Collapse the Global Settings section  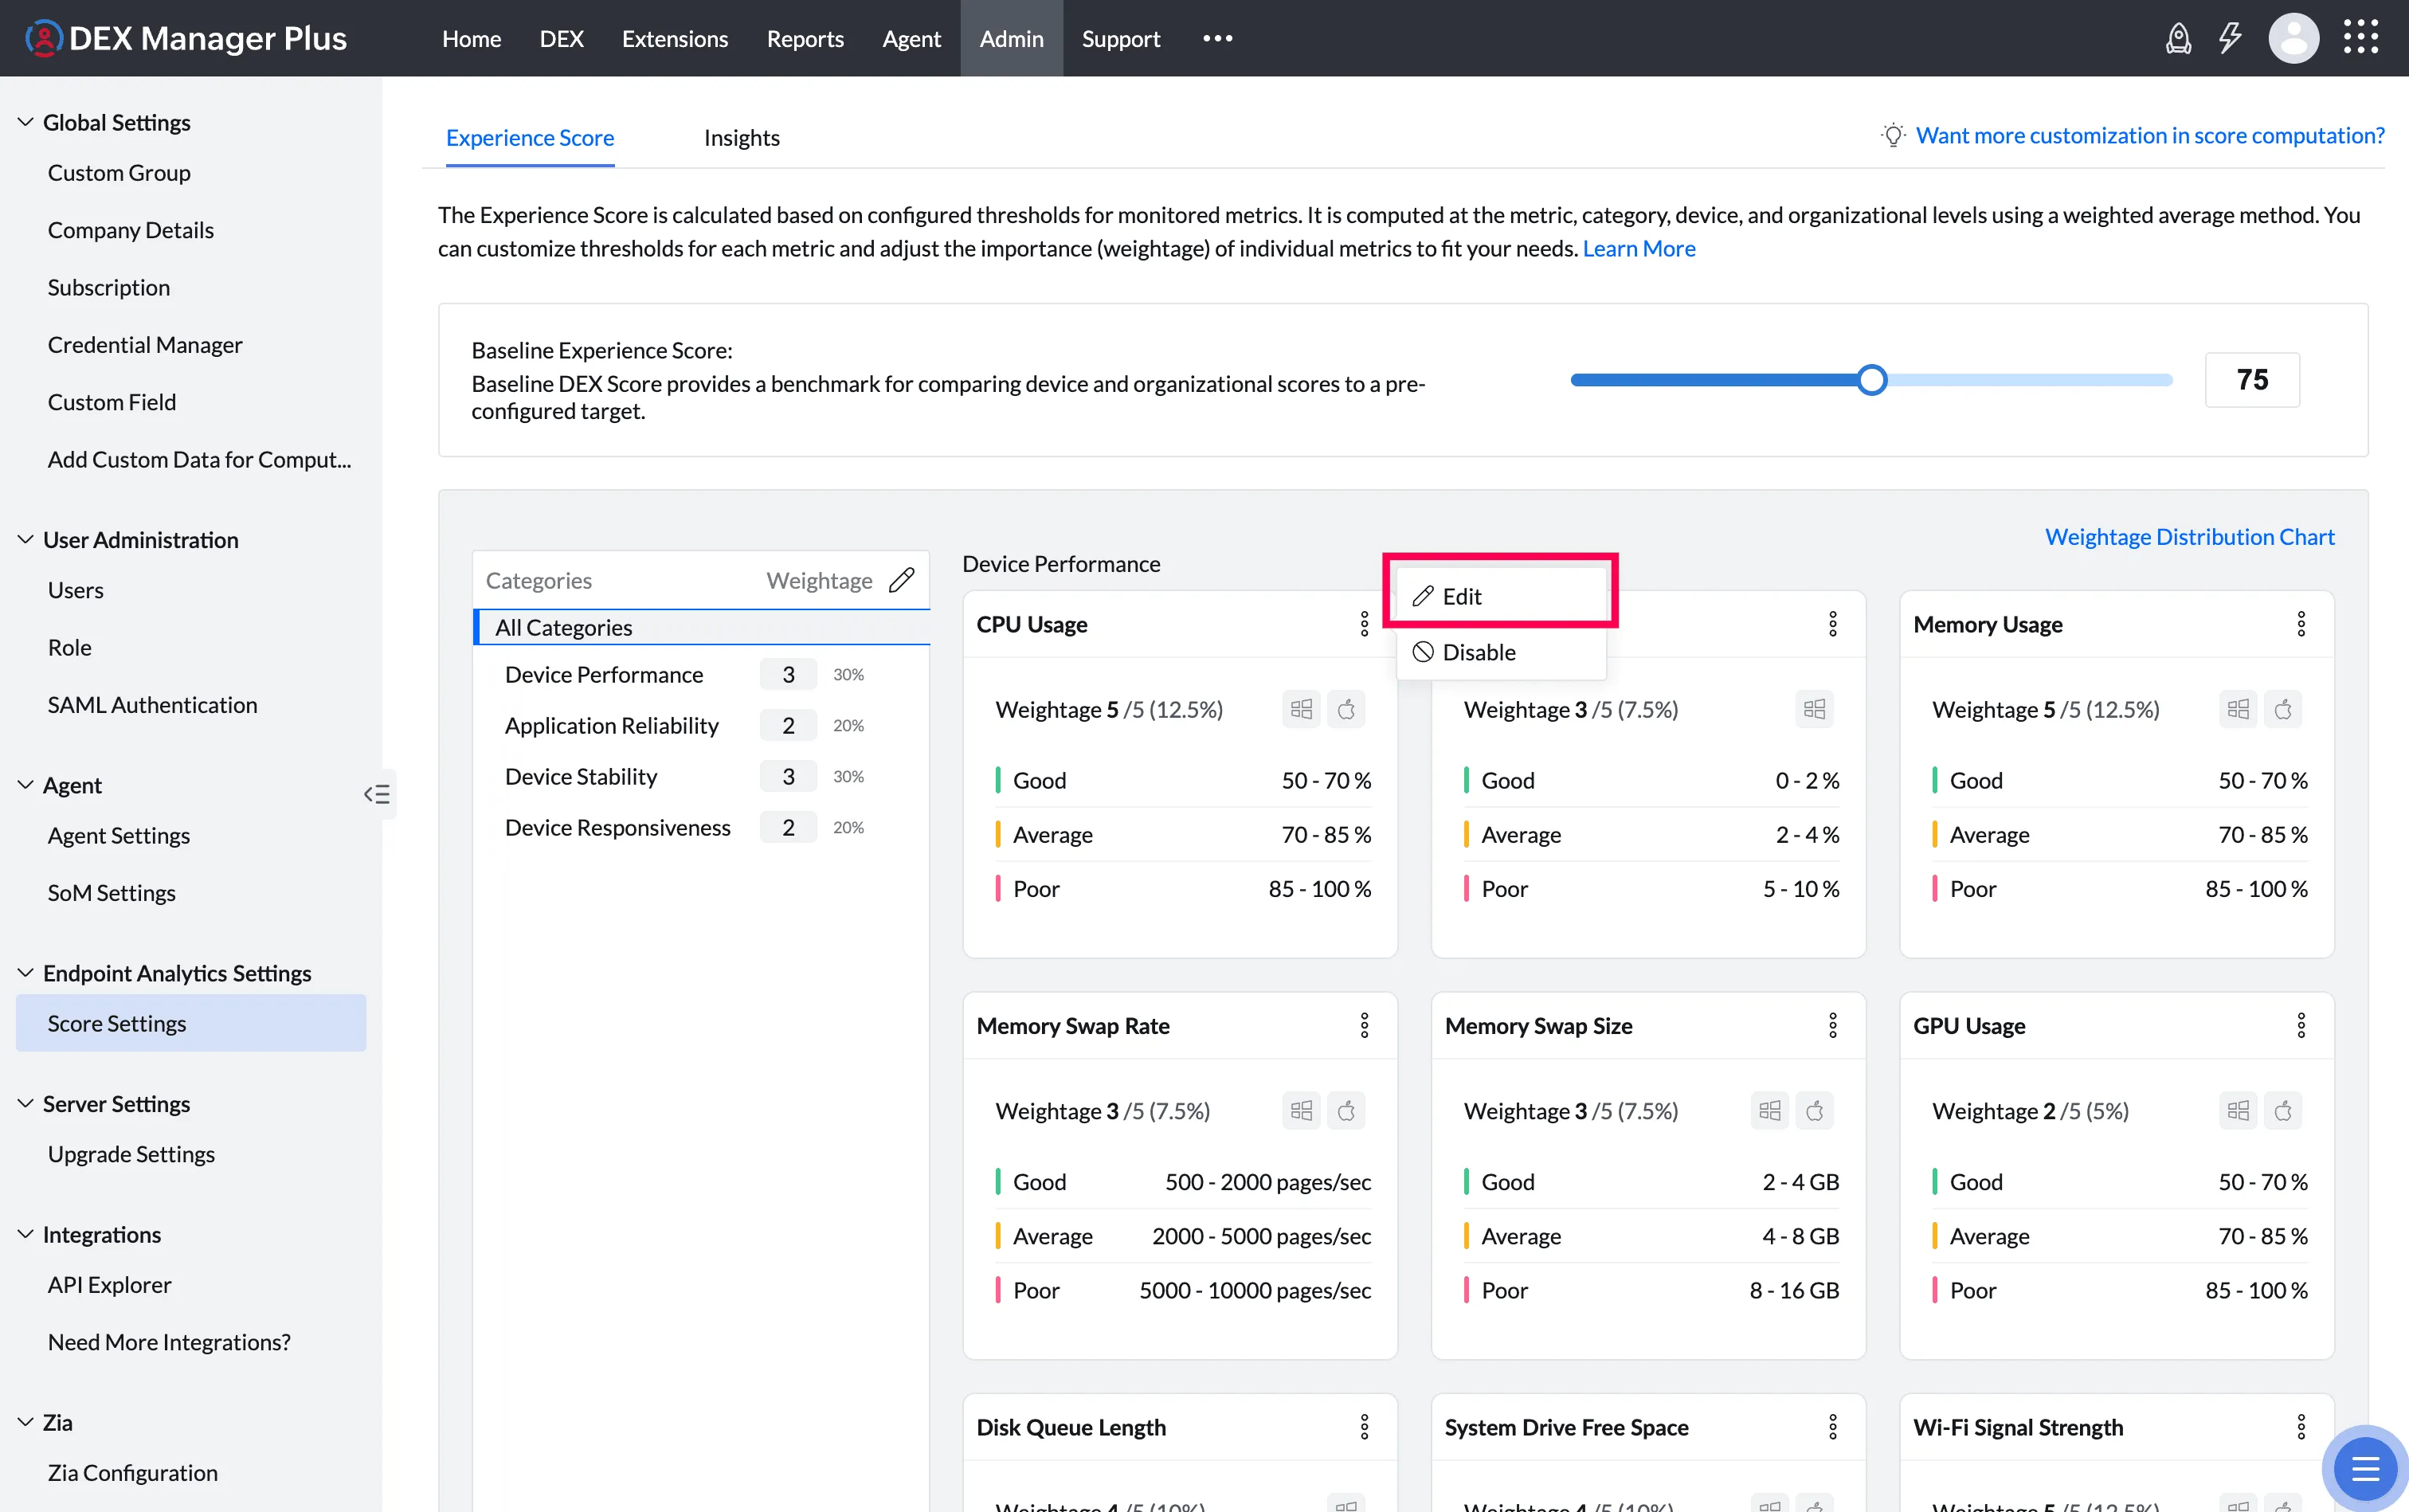[26, 122]
